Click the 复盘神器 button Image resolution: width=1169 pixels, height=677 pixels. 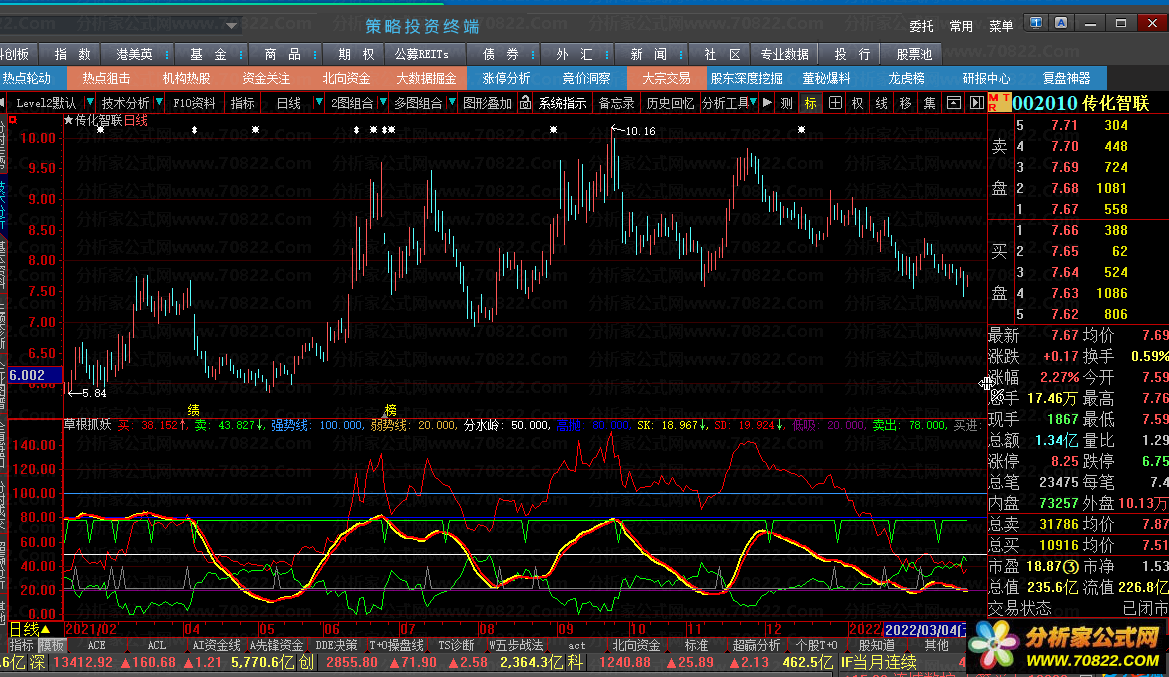click(1066, 78)
